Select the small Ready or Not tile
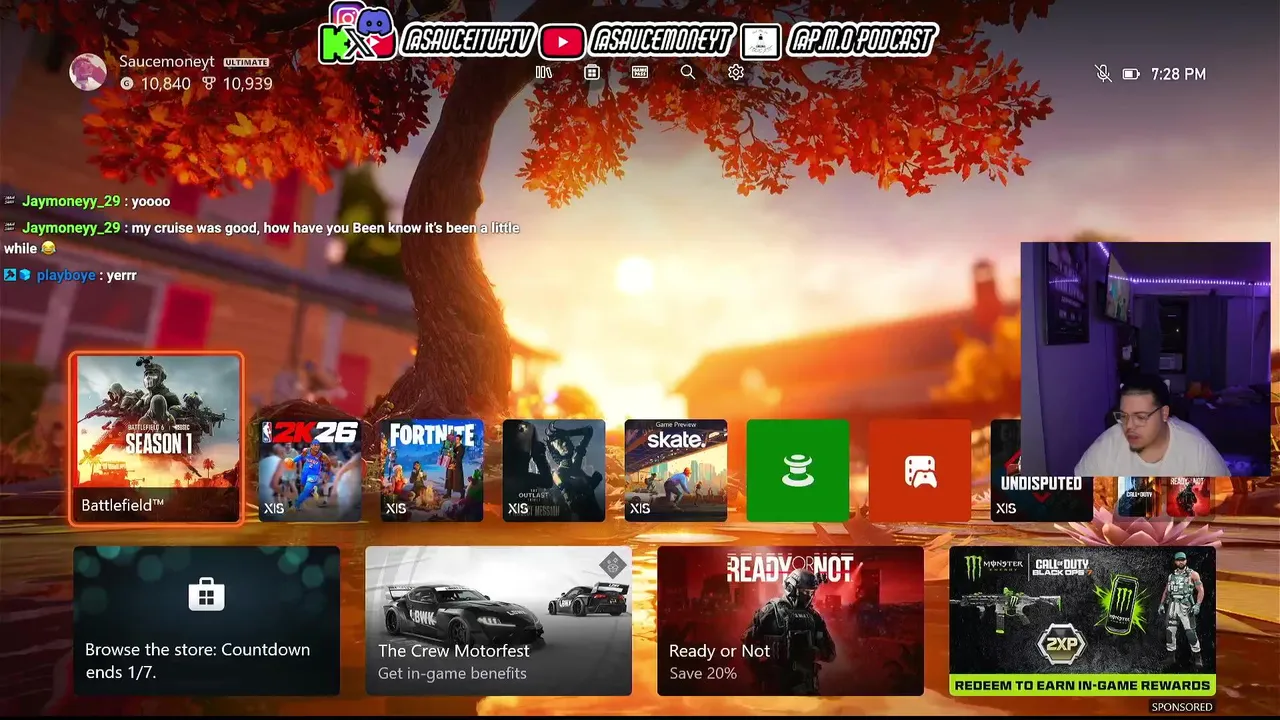This screenshot has height=720, width=1280. tap(1188, 497)
